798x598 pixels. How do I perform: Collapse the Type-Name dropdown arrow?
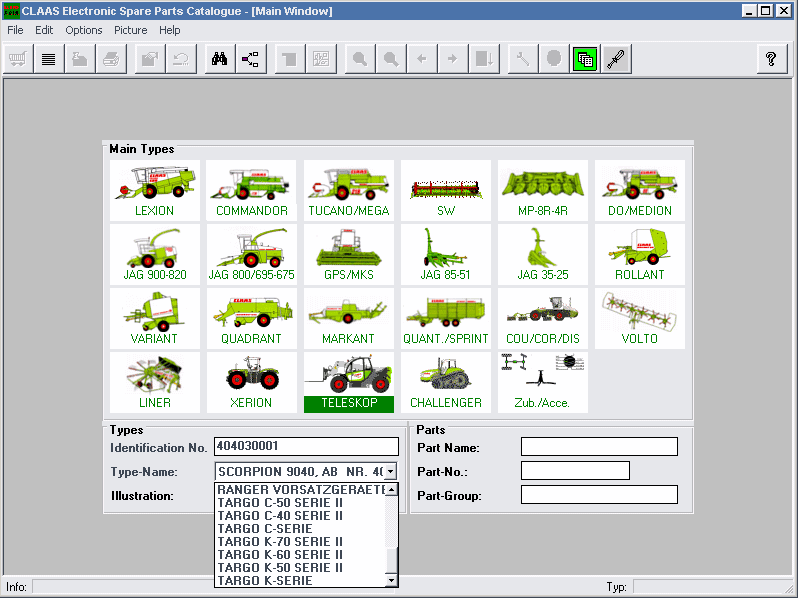[390, 471]
